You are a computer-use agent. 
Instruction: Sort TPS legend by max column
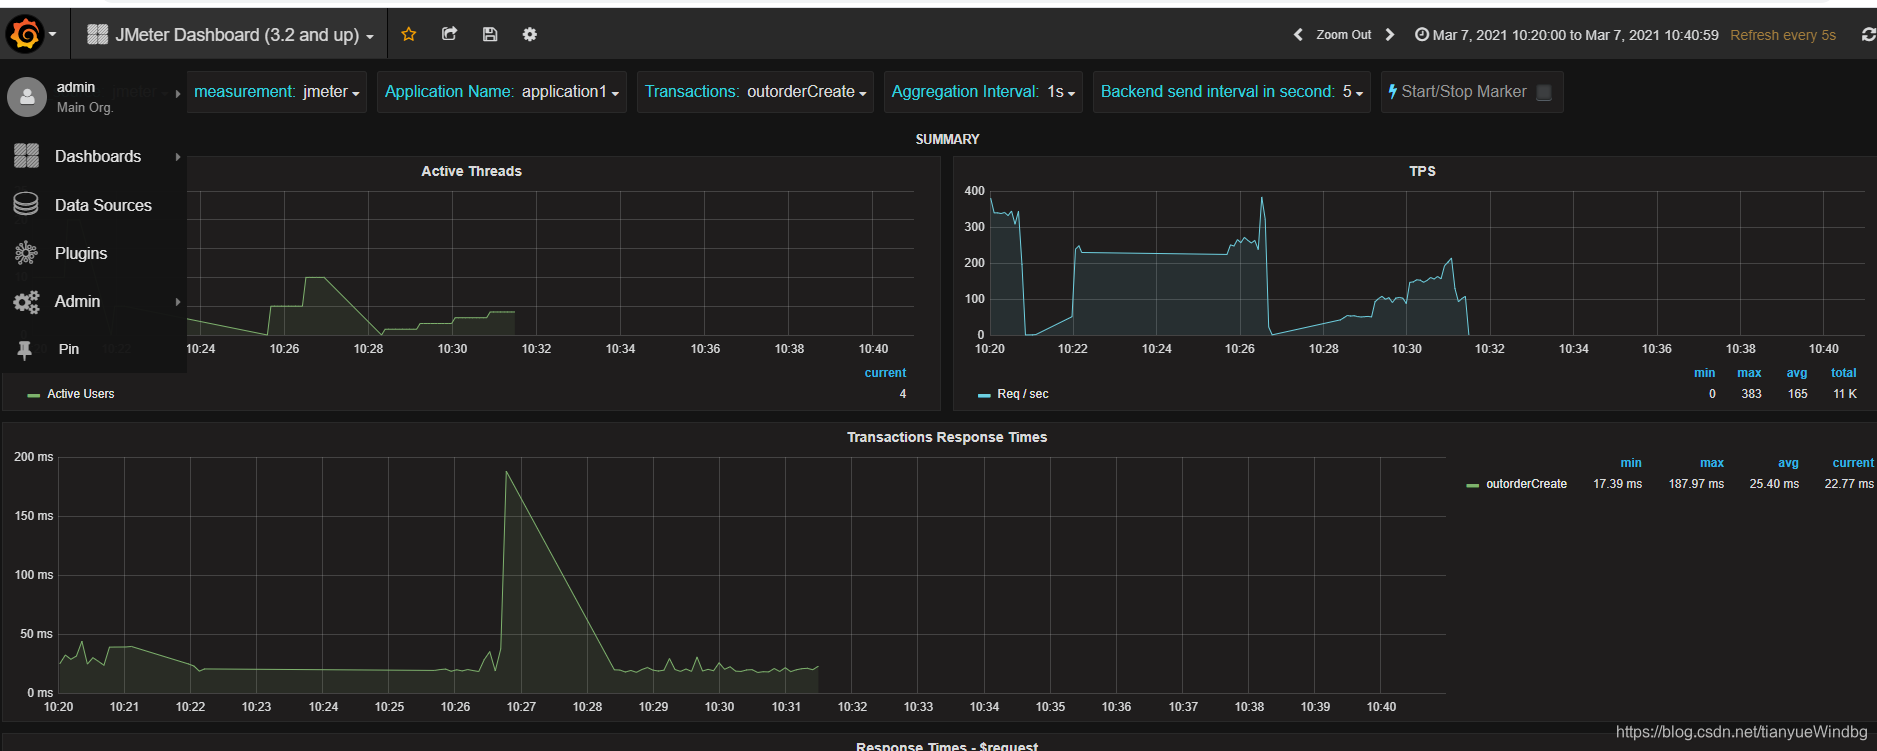pos(1749,373)
